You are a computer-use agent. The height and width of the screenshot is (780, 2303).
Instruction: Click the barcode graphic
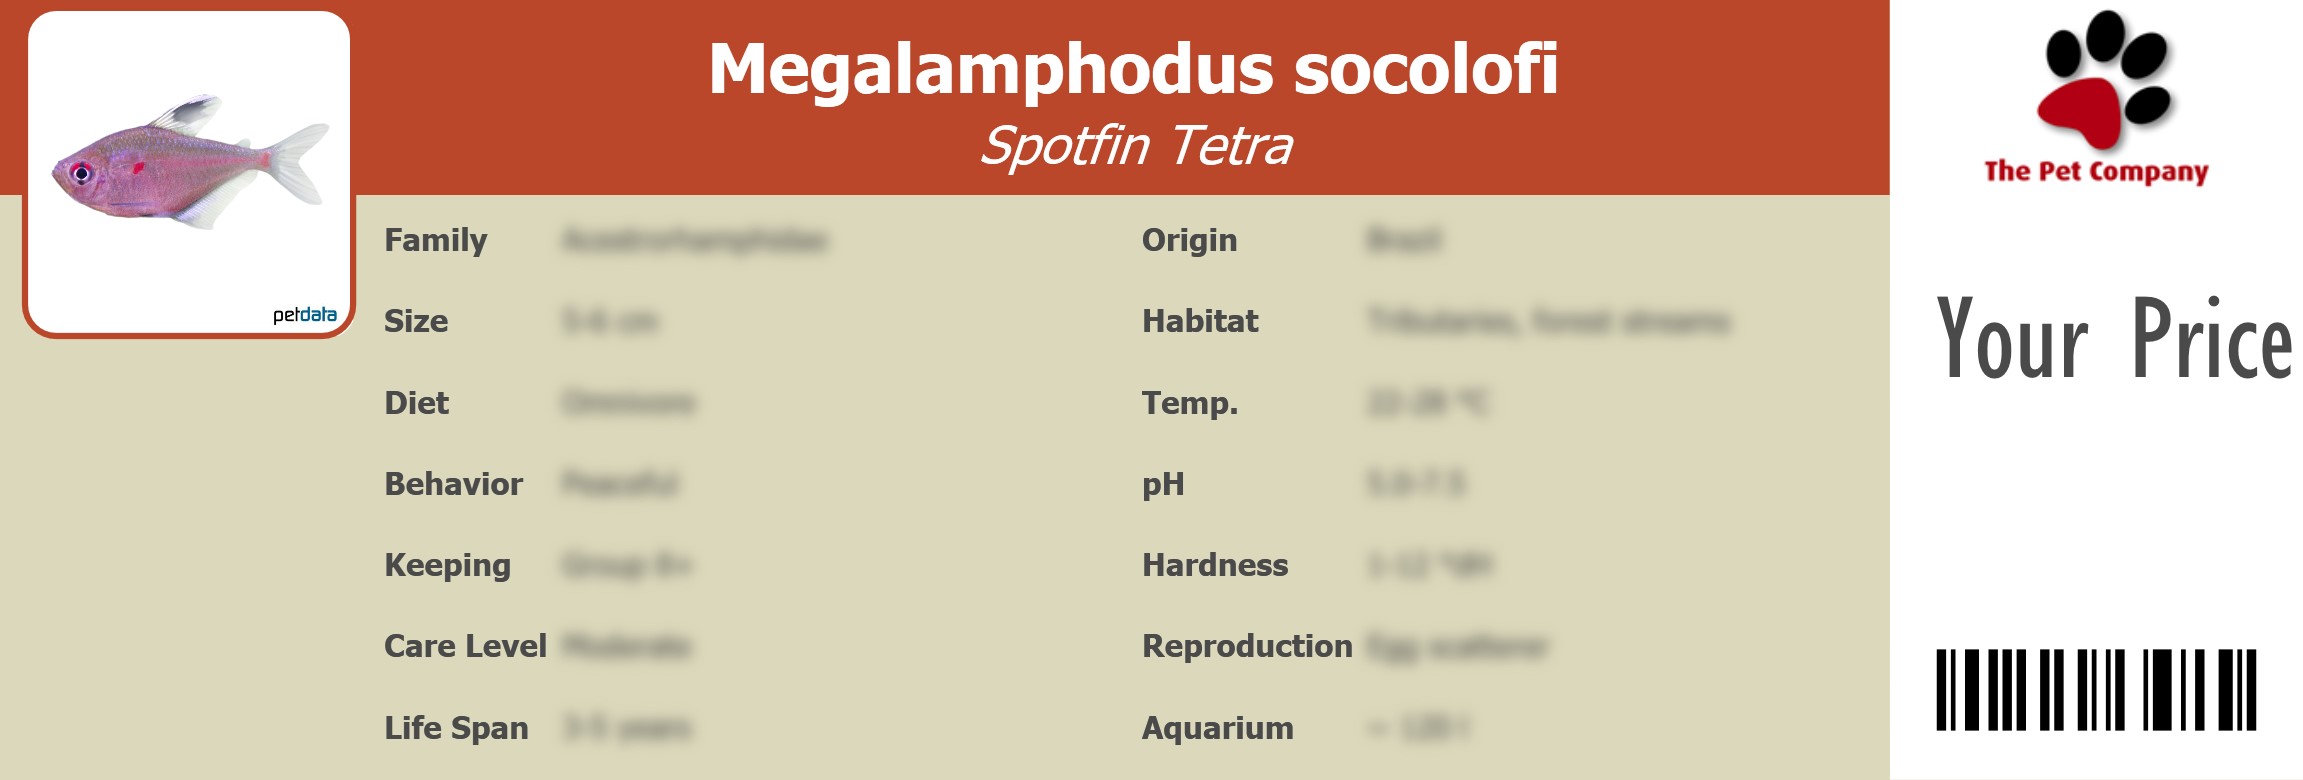coord(2096,690)
